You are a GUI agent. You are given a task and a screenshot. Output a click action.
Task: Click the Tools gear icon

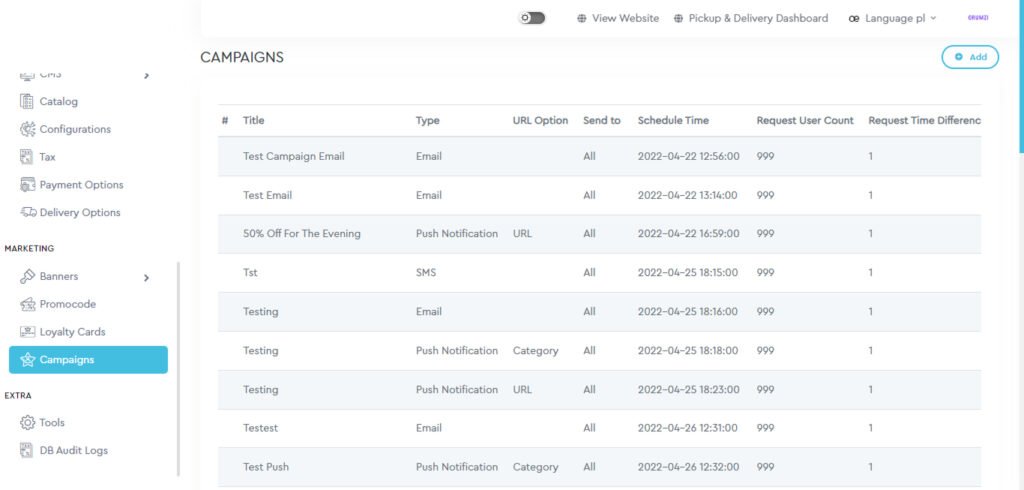coord(27,423)
